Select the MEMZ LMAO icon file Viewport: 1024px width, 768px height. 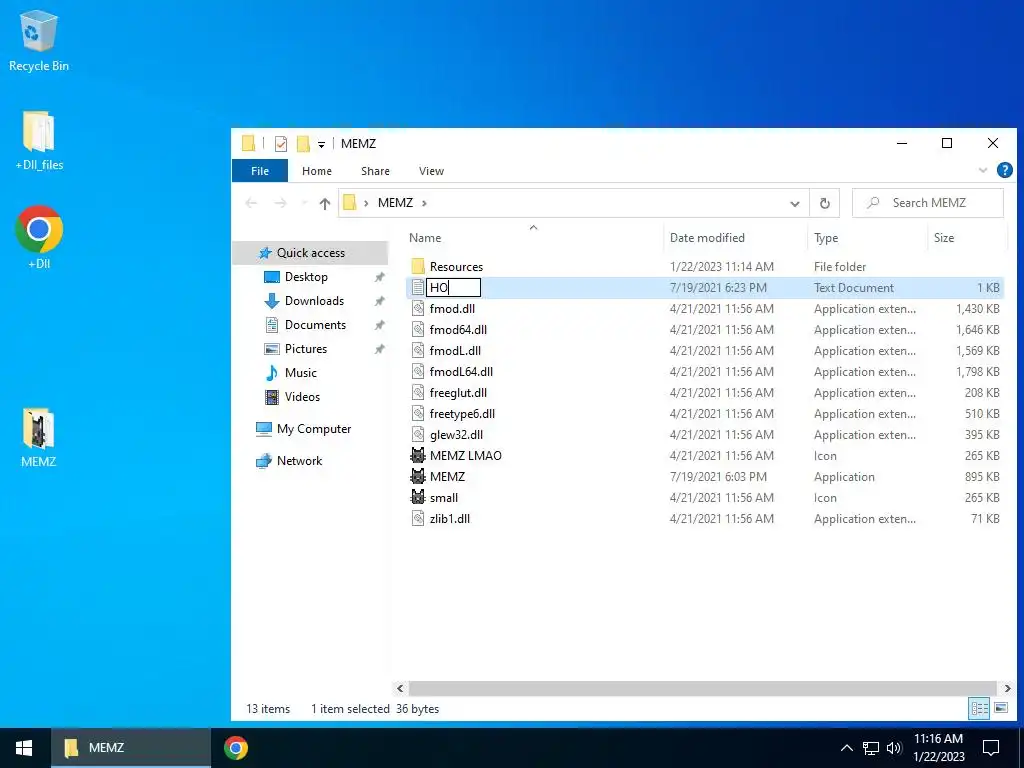[465, 456]
